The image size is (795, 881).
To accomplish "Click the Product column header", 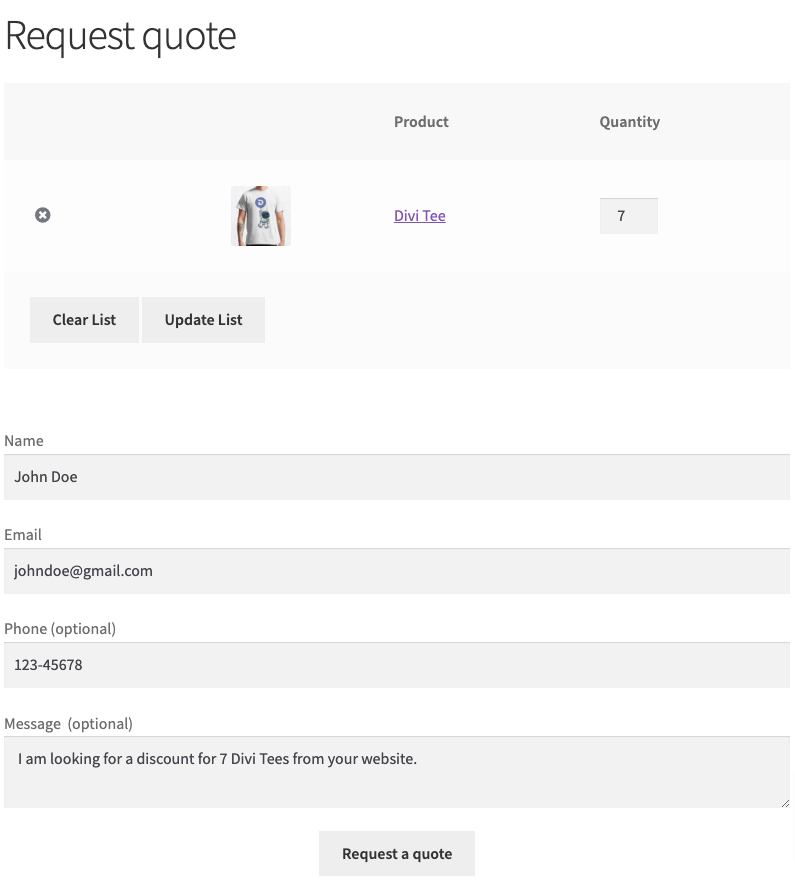I will [x=421, y=122].
